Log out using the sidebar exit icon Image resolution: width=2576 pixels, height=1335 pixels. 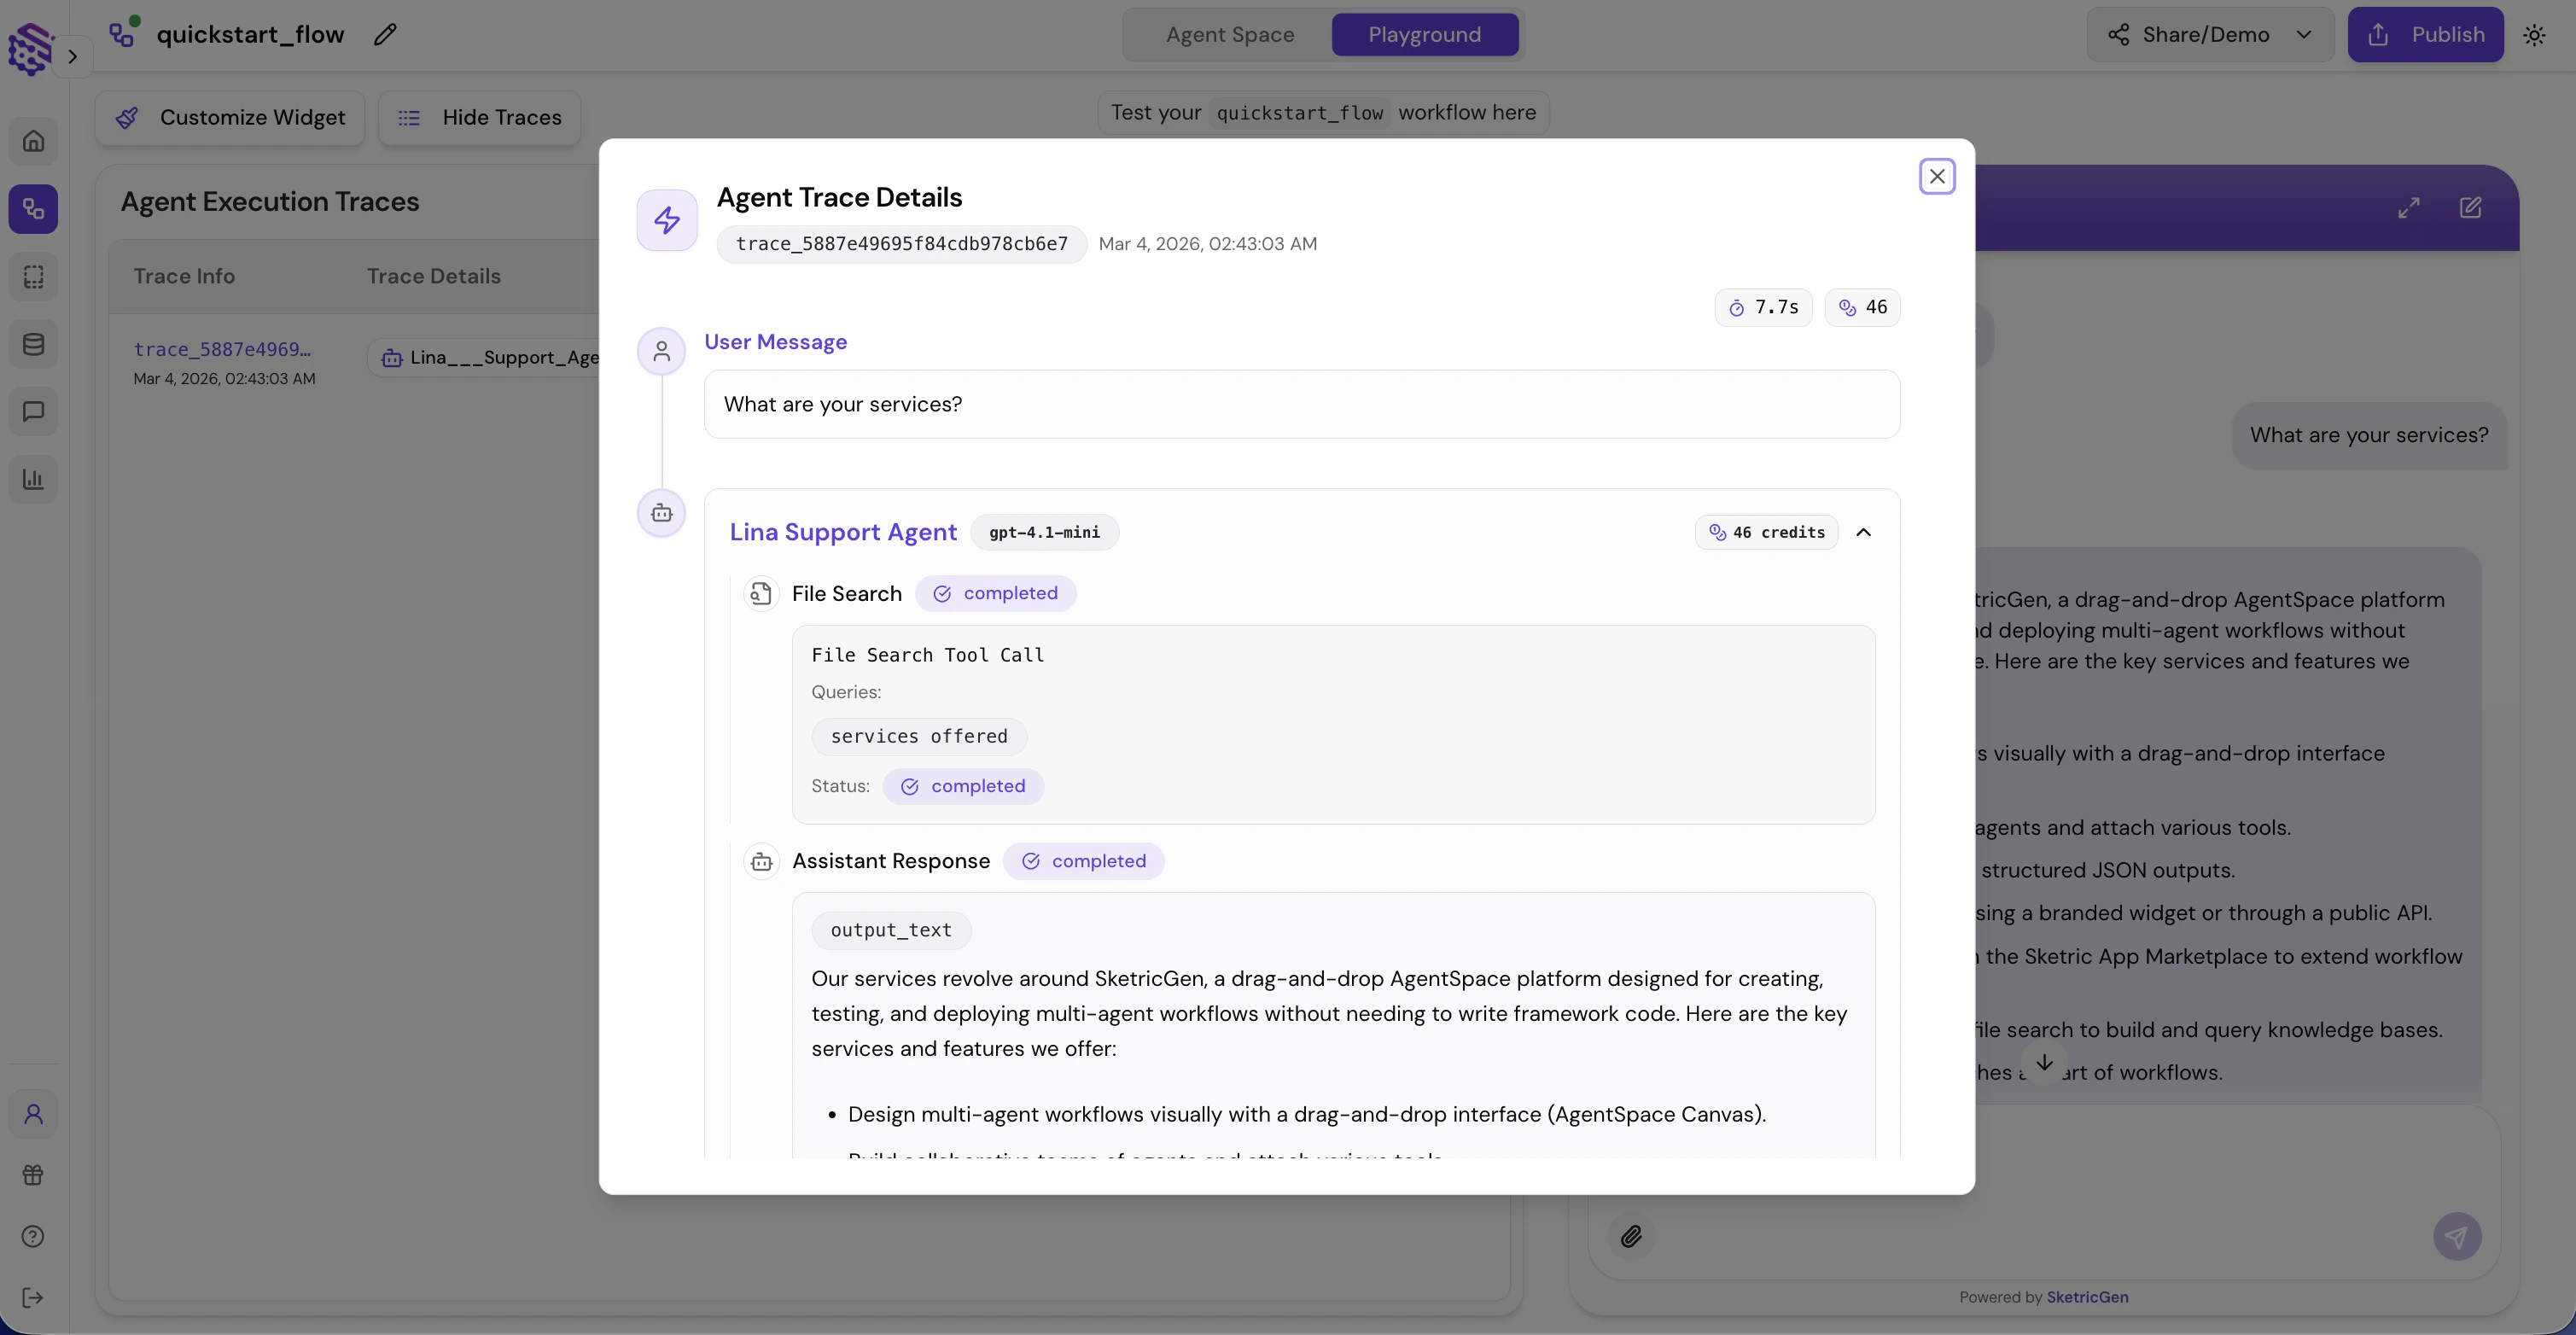33,1297
